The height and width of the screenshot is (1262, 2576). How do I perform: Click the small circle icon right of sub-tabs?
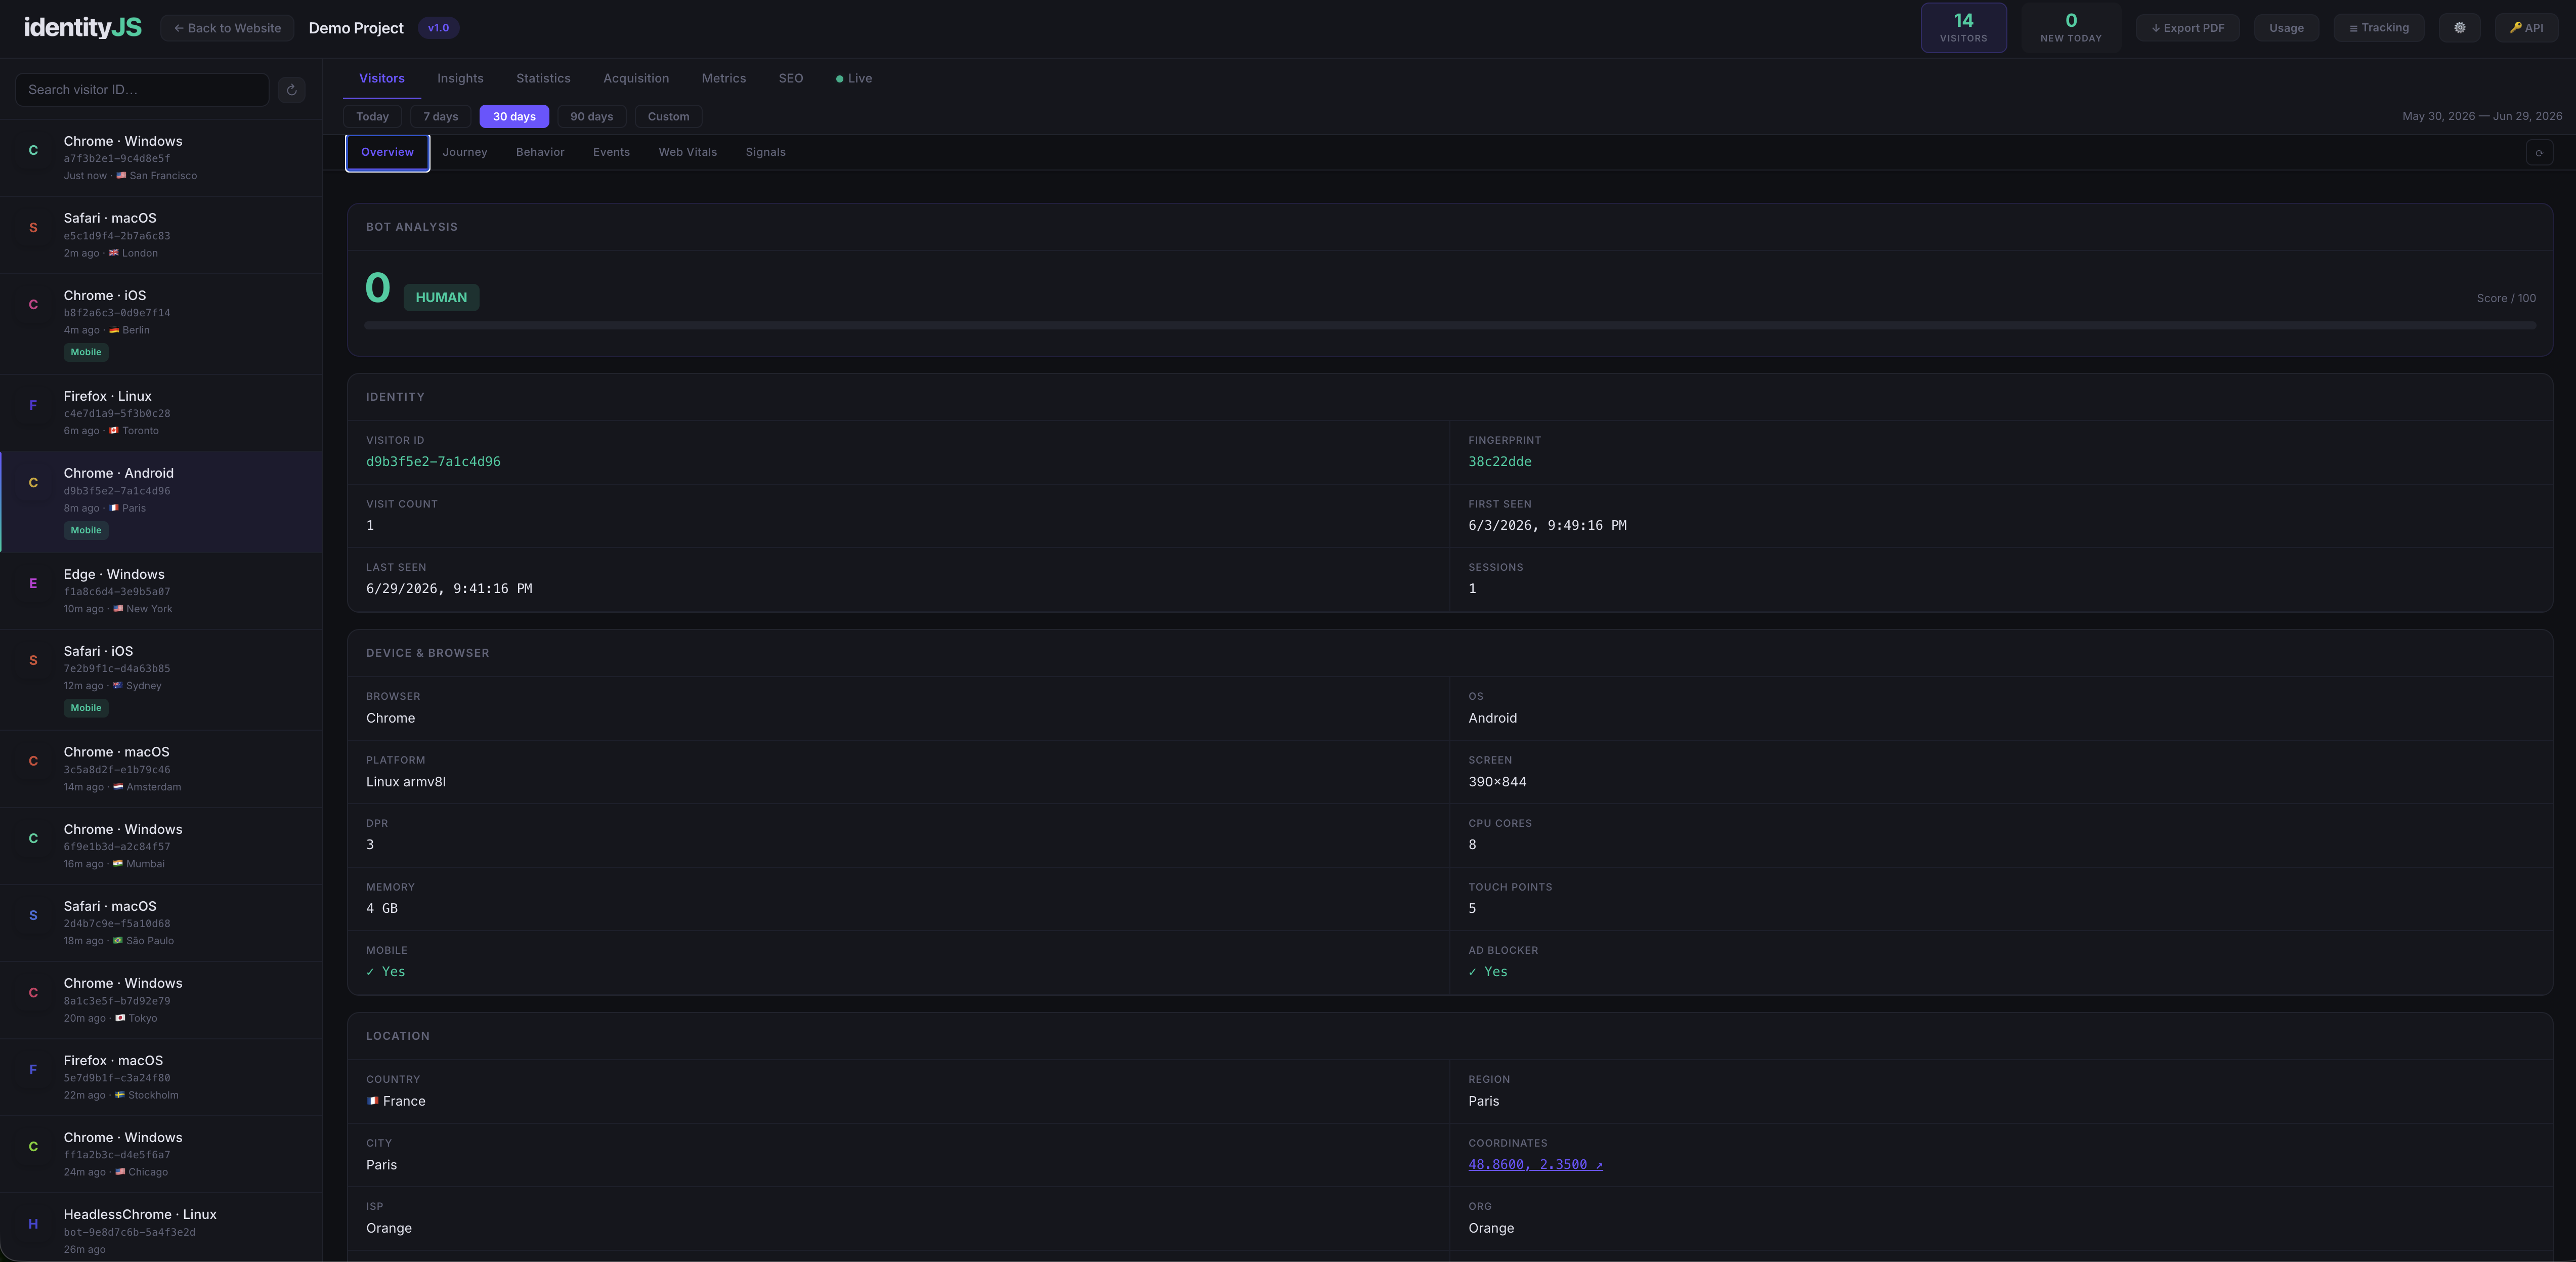pyautogui.click(x=2539, y=153)
